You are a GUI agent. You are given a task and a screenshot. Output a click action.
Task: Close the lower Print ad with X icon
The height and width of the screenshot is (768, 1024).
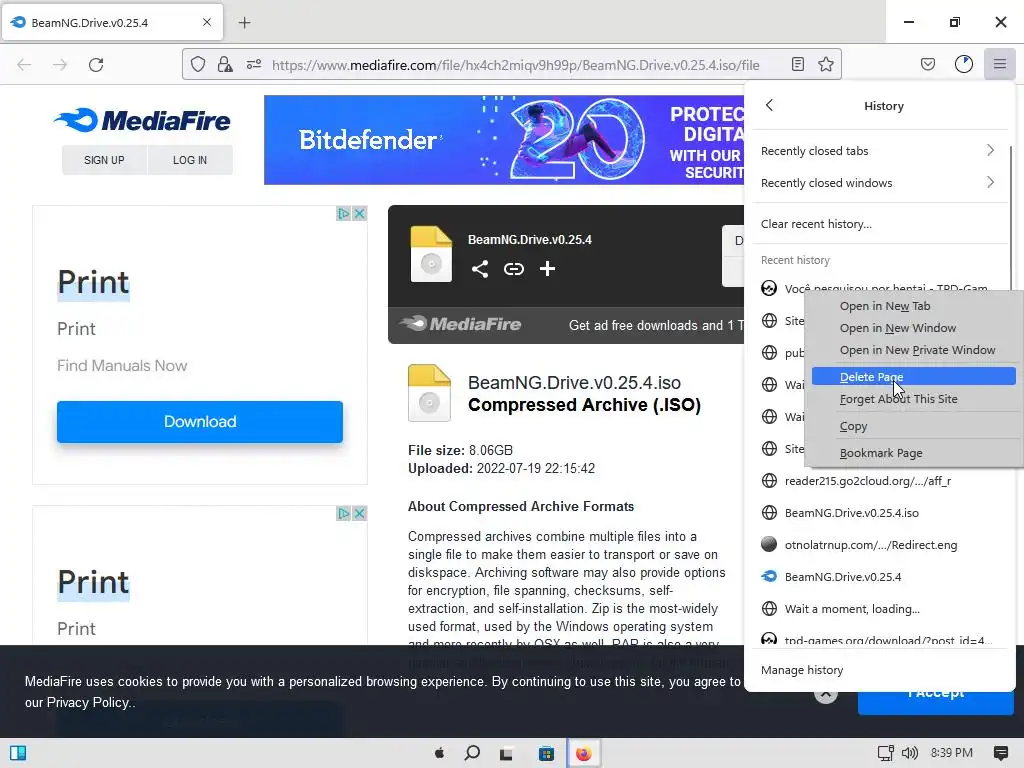359,513
